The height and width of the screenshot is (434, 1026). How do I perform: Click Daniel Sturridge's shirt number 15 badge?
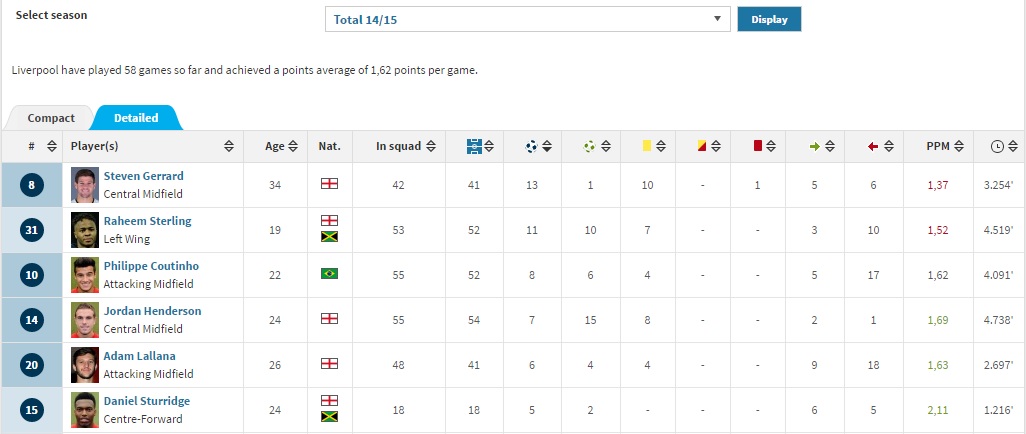(x=31, y=410)
